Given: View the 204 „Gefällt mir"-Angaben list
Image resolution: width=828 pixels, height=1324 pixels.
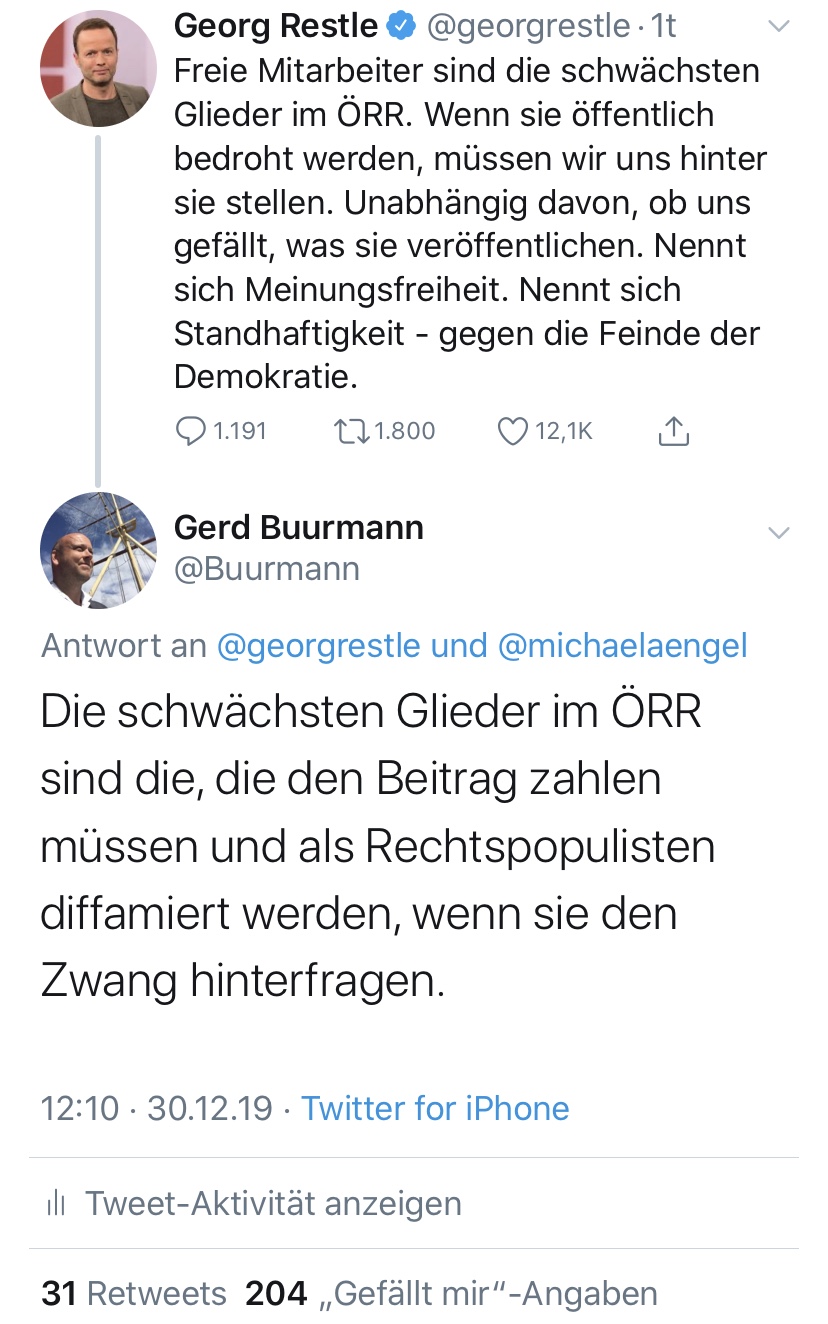Looking at the screenshot, I should [452, 1293].
